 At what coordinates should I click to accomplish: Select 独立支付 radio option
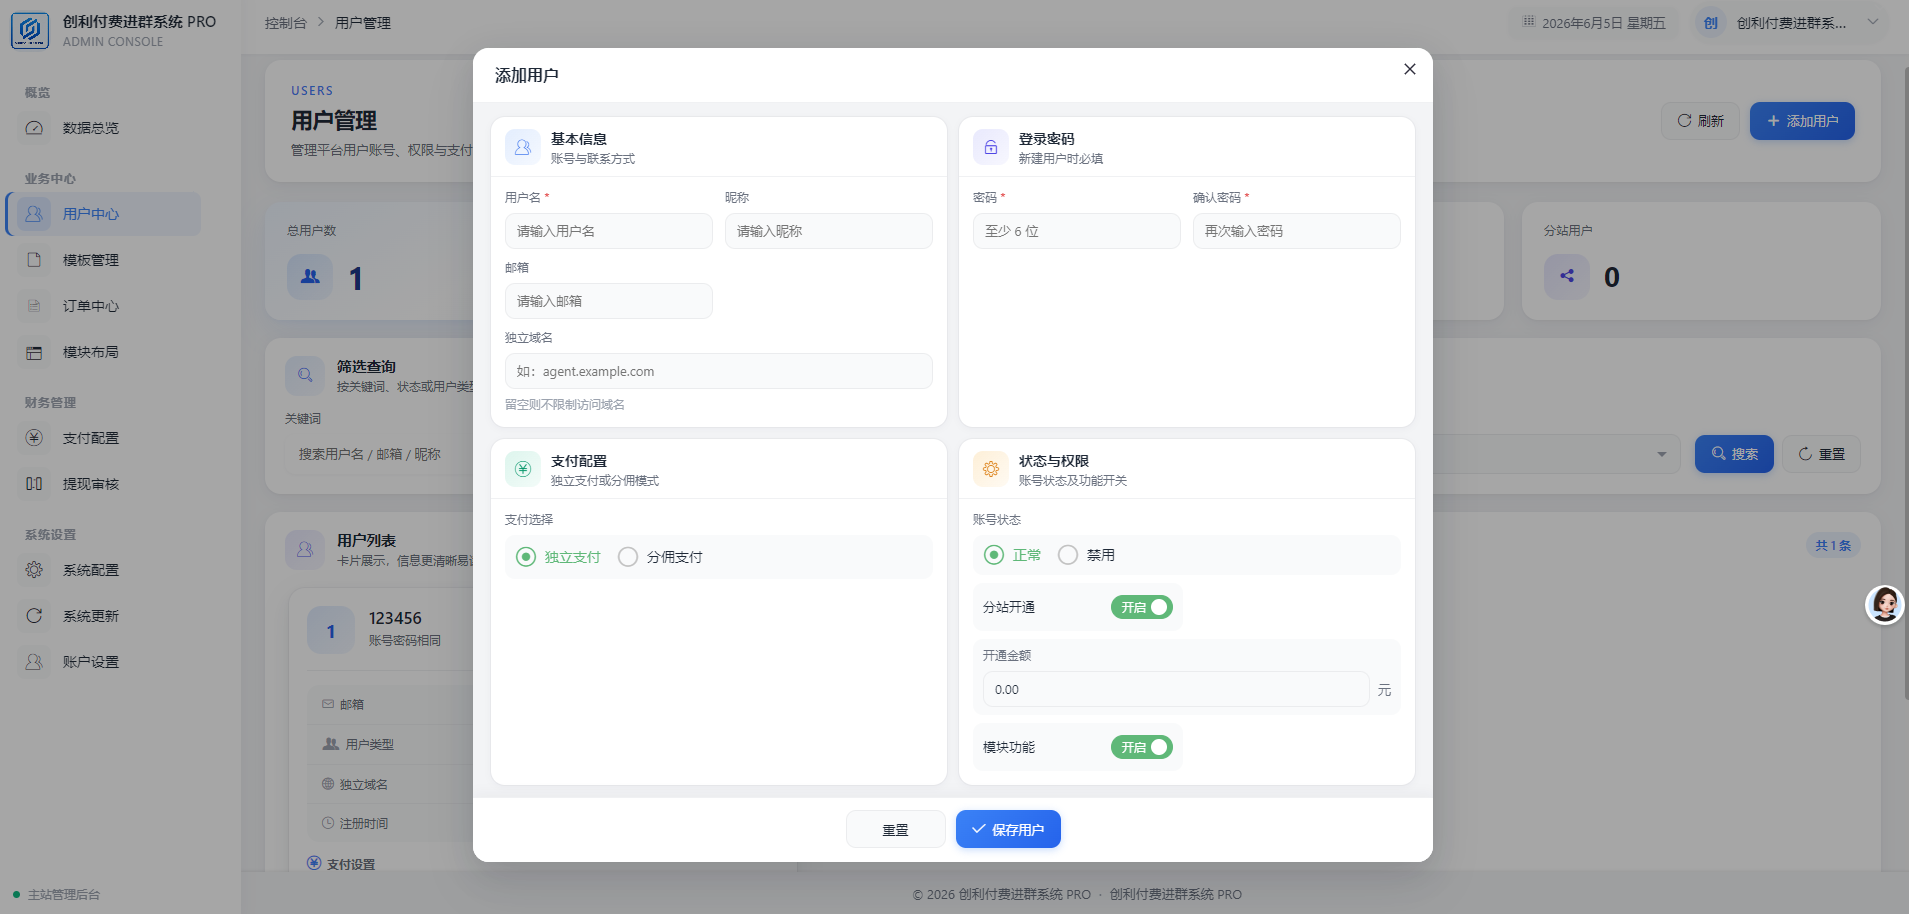click(558, 557)
